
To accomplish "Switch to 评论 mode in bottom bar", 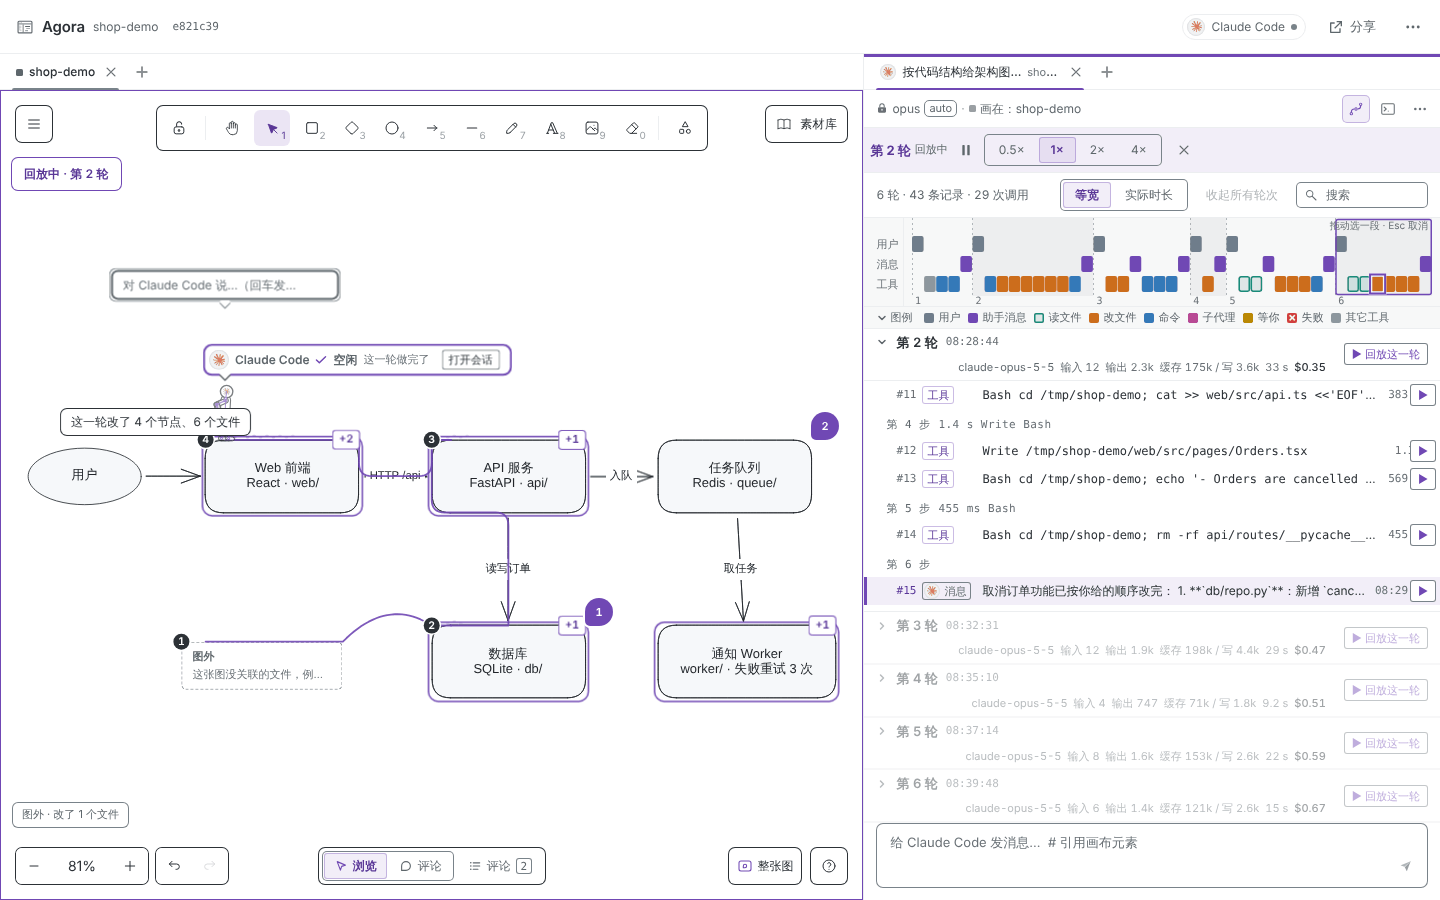I will pos(421,866).
